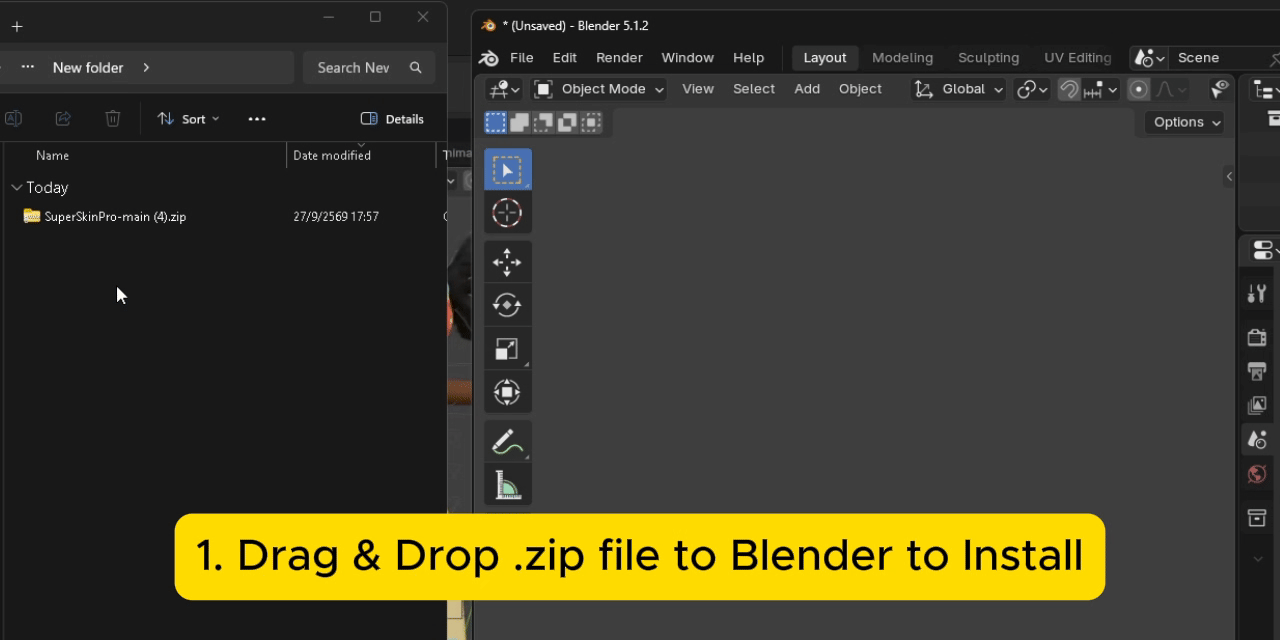Open the selectability and visibility dropdown
The width and height of the screenshot is (1280, 640).
point(1220,89)
